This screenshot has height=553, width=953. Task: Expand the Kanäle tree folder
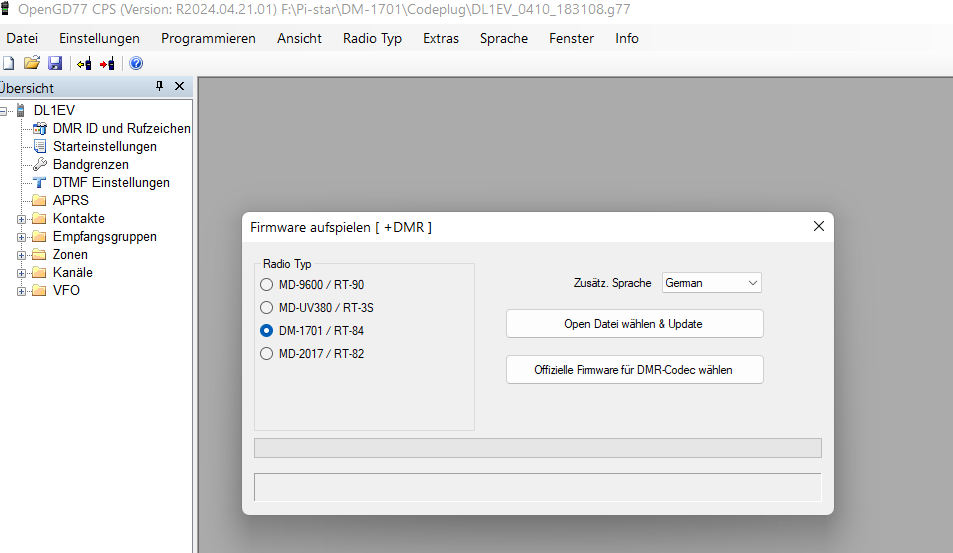click(22, 273)
